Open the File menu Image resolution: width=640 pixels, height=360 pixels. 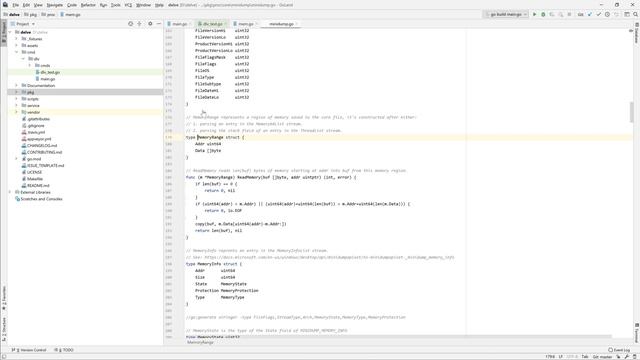point(16,5)
